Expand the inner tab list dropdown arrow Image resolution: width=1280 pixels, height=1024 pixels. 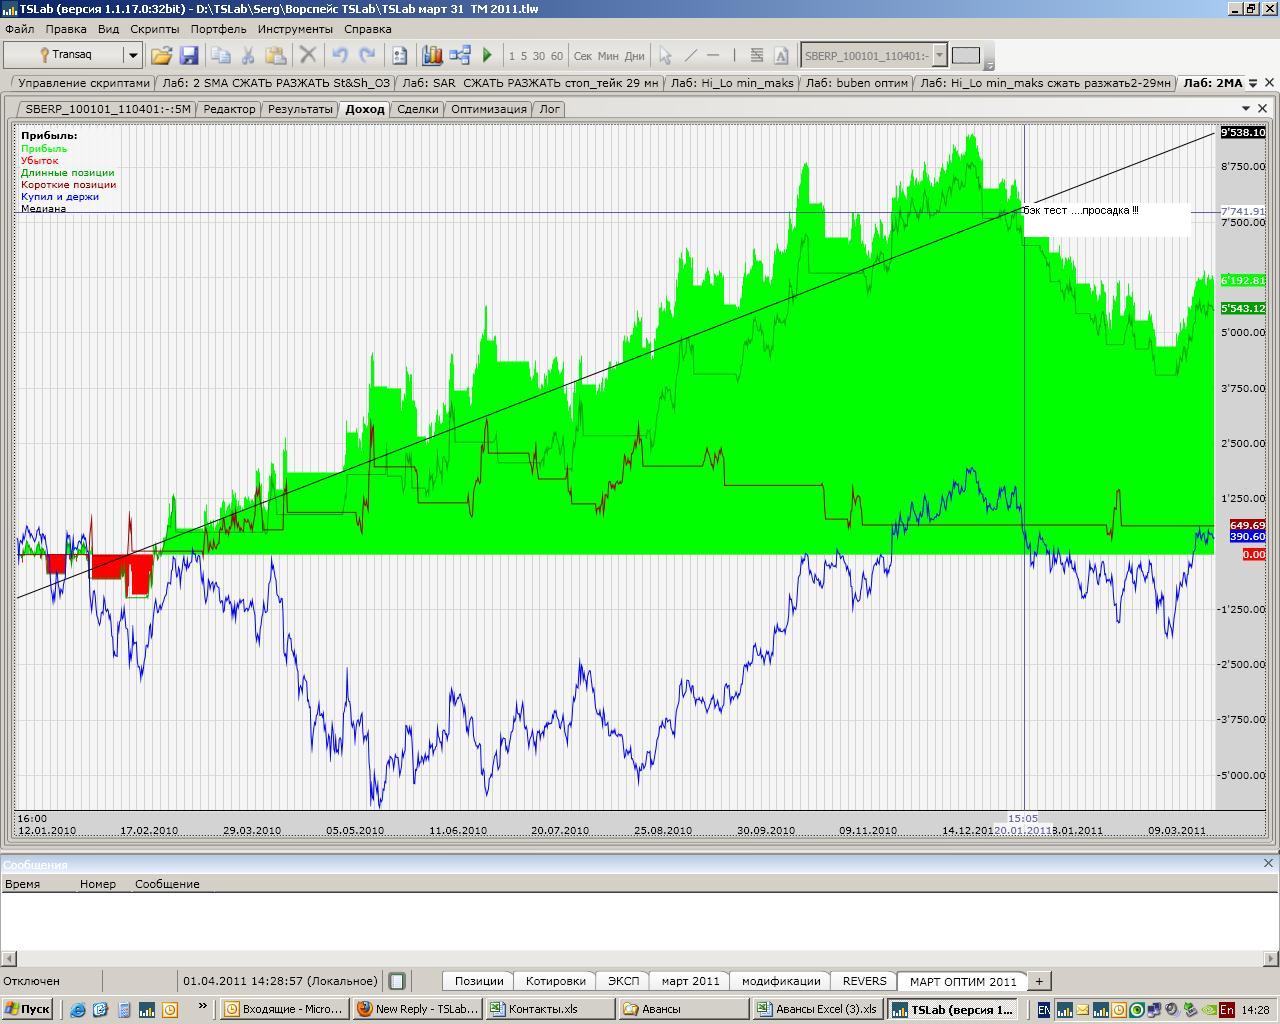tap(1246, 108)
